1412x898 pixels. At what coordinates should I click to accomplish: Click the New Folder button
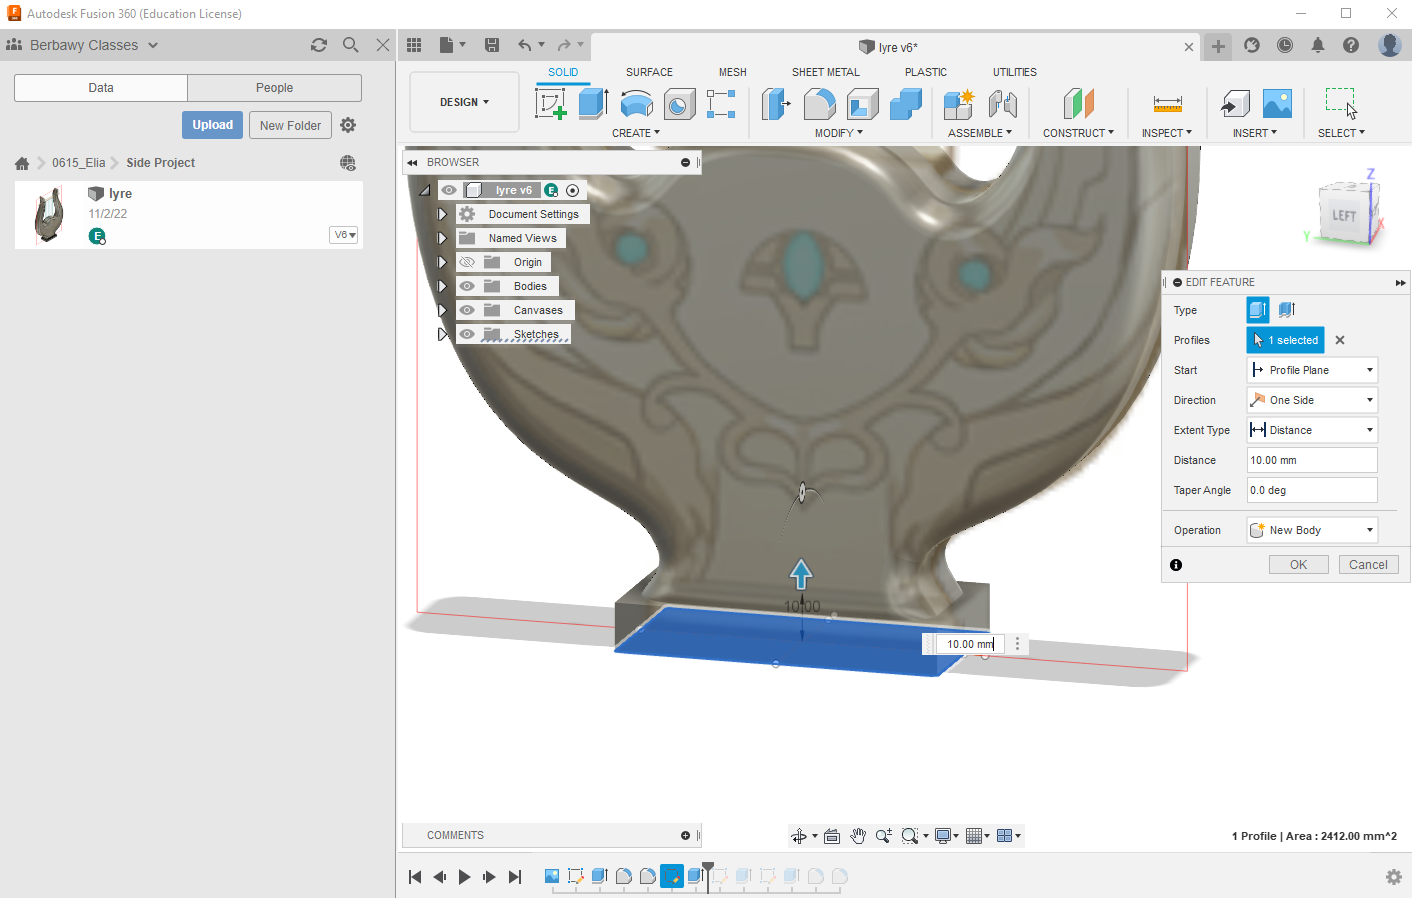click(x=290, y=125)
